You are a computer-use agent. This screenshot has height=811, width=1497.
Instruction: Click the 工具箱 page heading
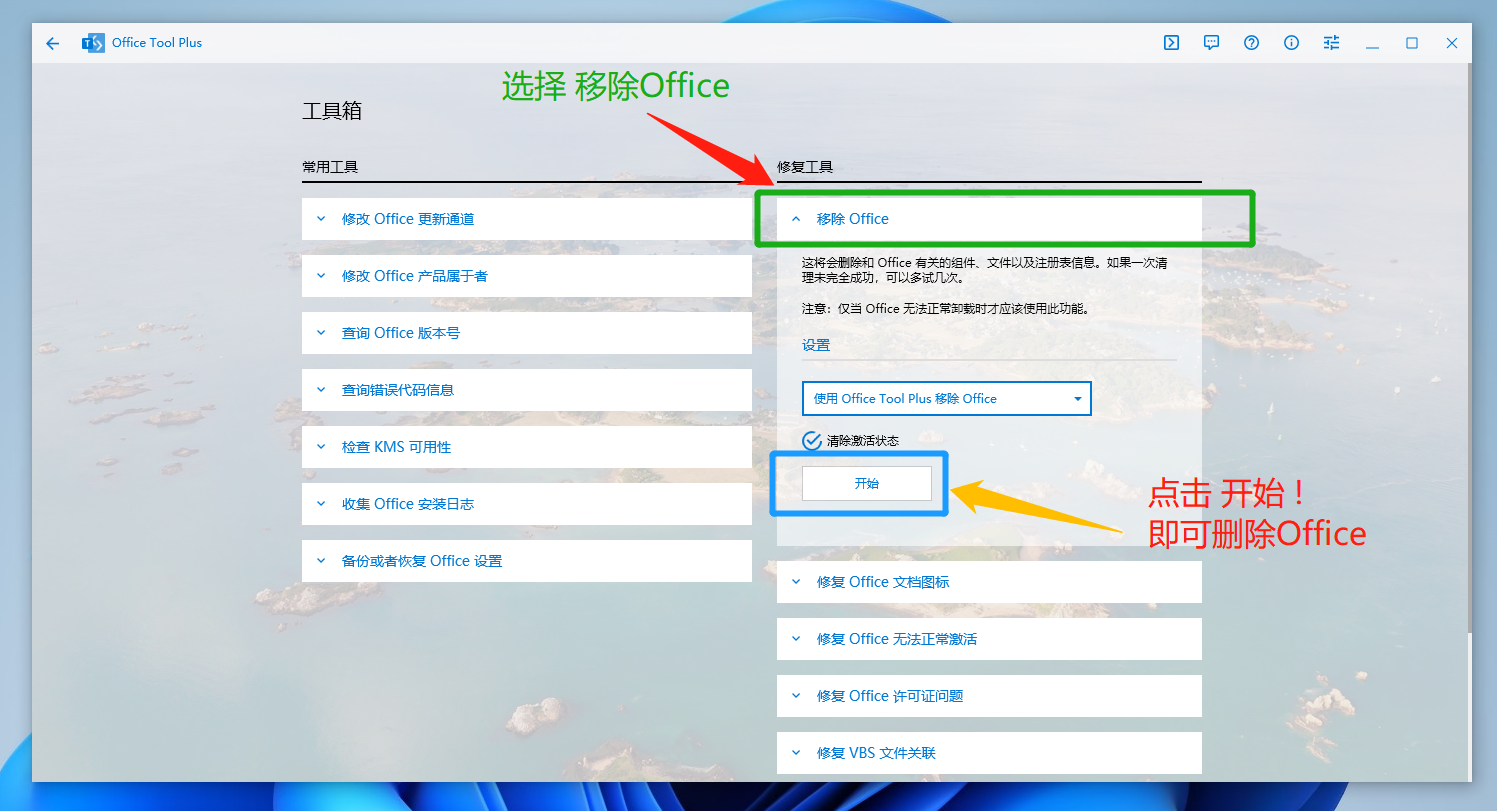coord(332,111)
